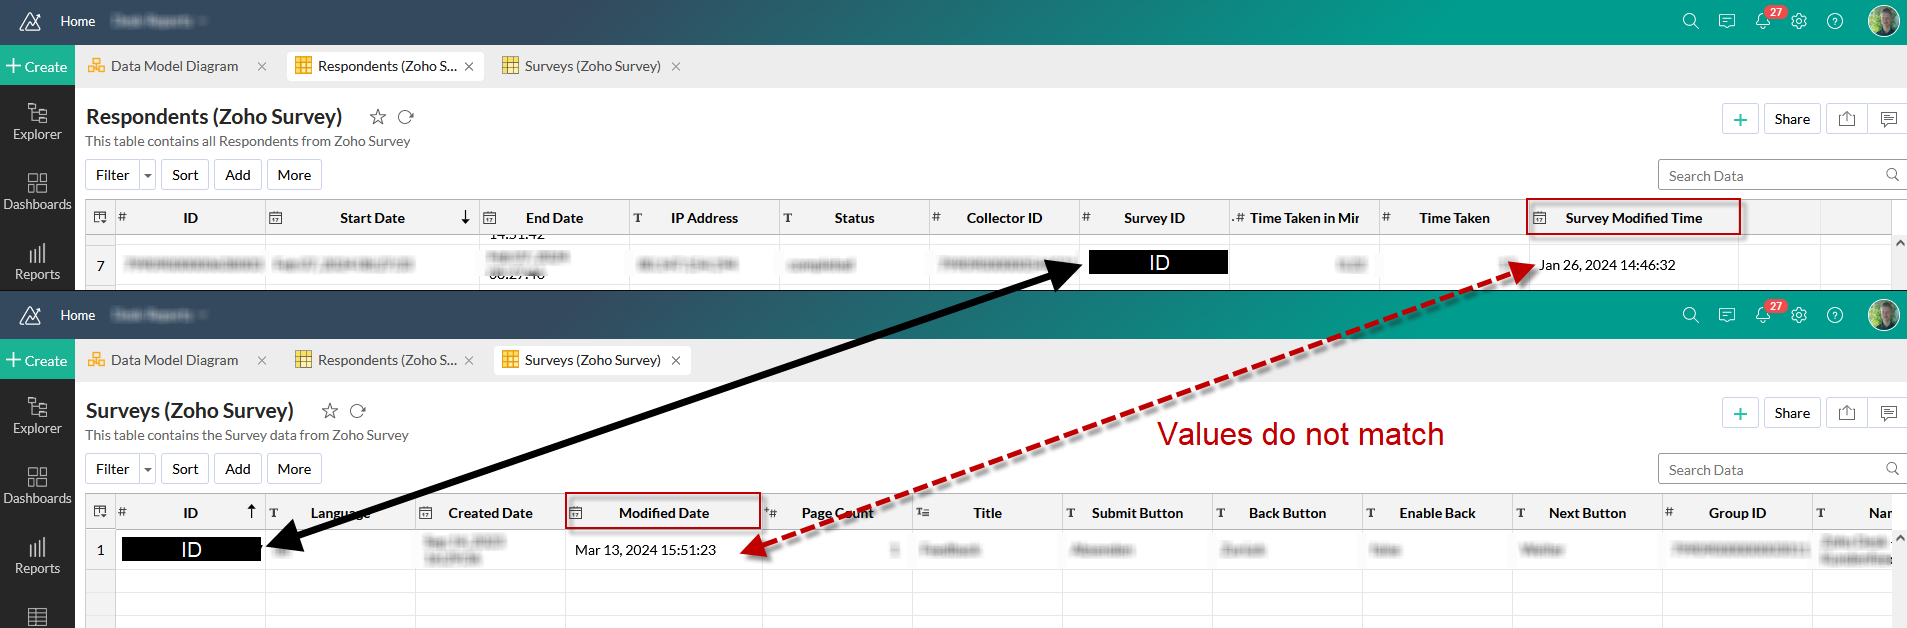Toggle ascending sort arrow on Surveys ID column
Image resolution: width=1907 pixels, height=628 pixels.
[251, 511]
